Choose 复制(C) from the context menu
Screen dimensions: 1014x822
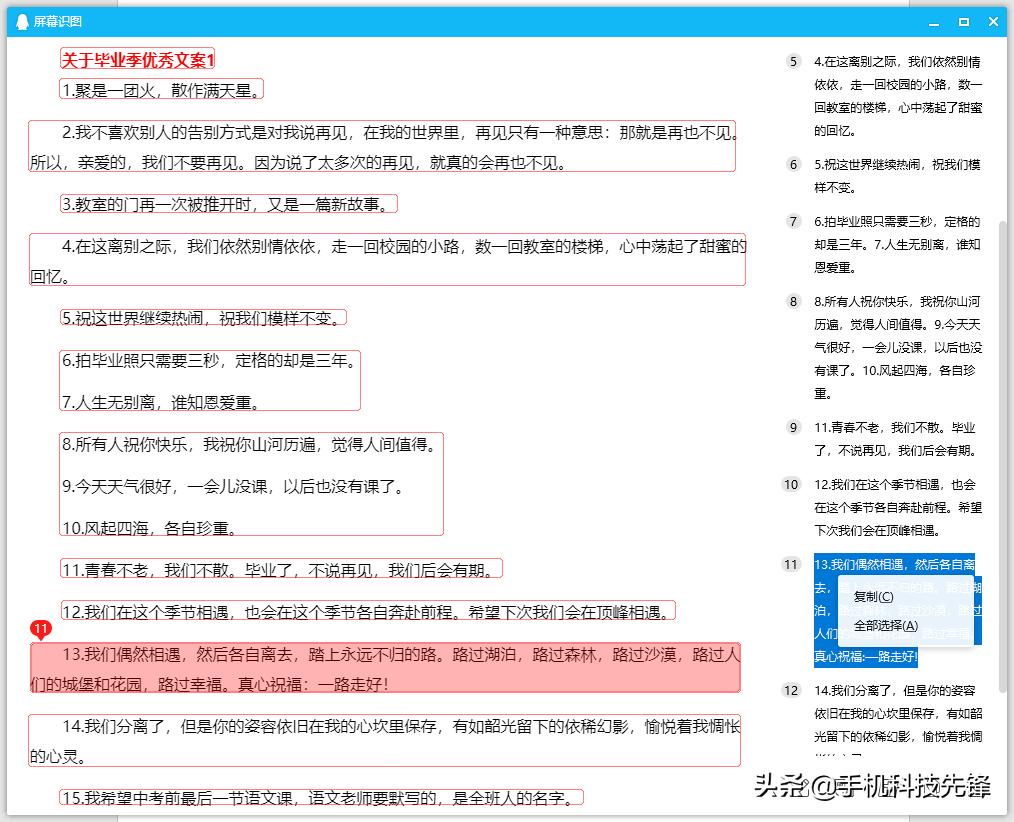click(875, 597)
